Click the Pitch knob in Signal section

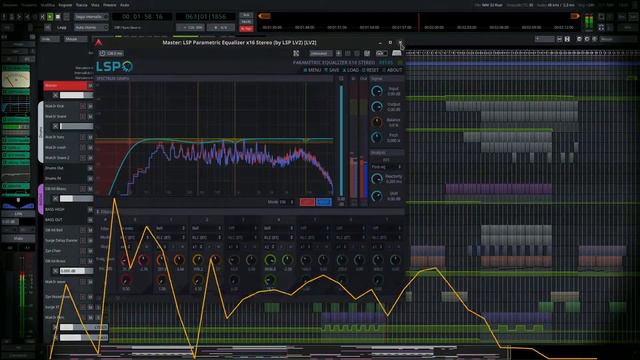click(x=376, y=137)
